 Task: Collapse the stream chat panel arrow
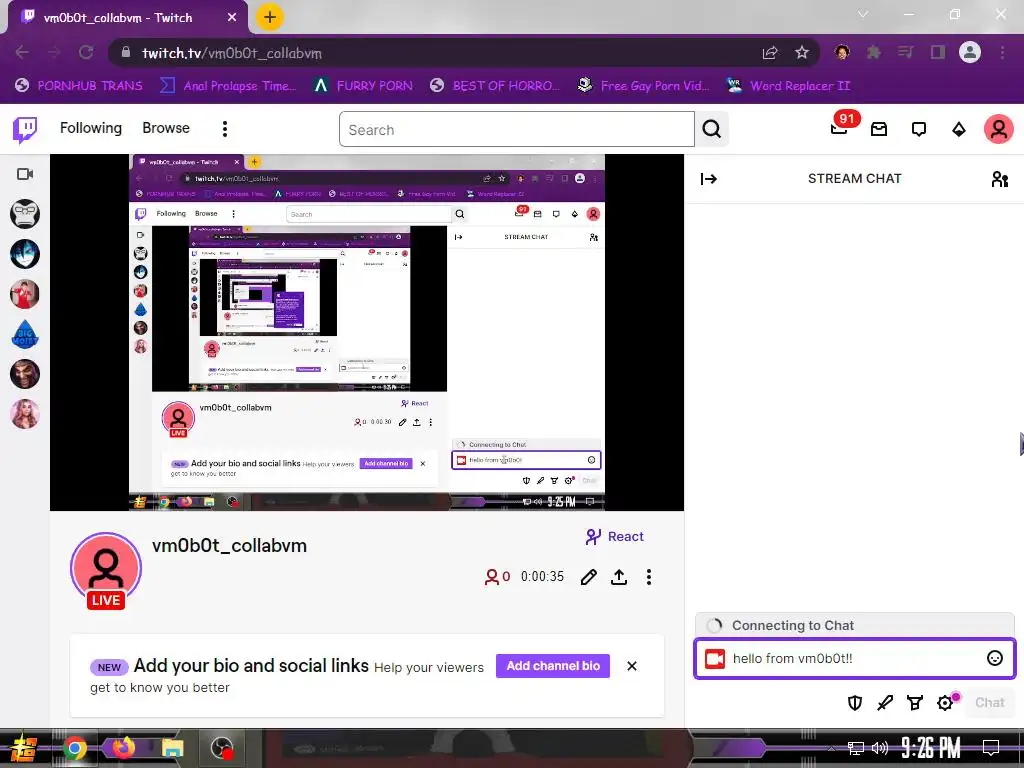709,179
